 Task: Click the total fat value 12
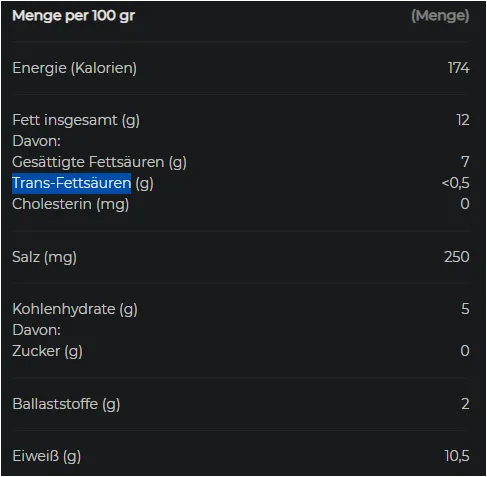click(x=463, y=120)
